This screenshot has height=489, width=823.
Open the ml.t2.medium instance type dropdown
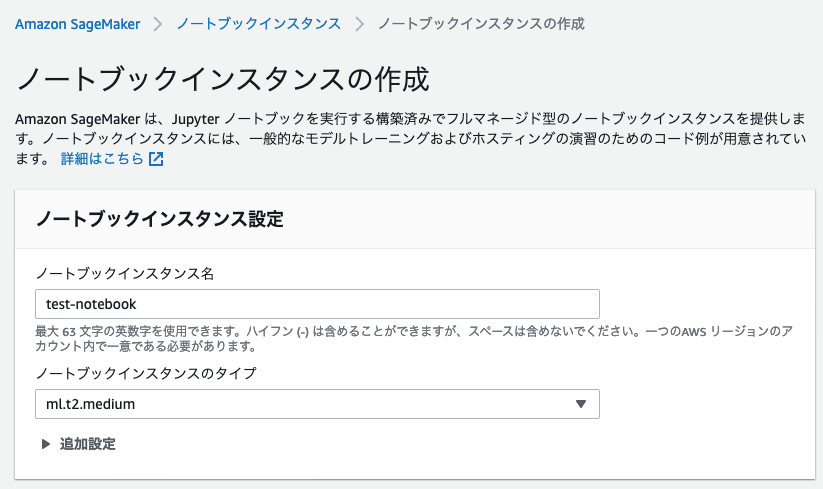(x=317, y=404)
